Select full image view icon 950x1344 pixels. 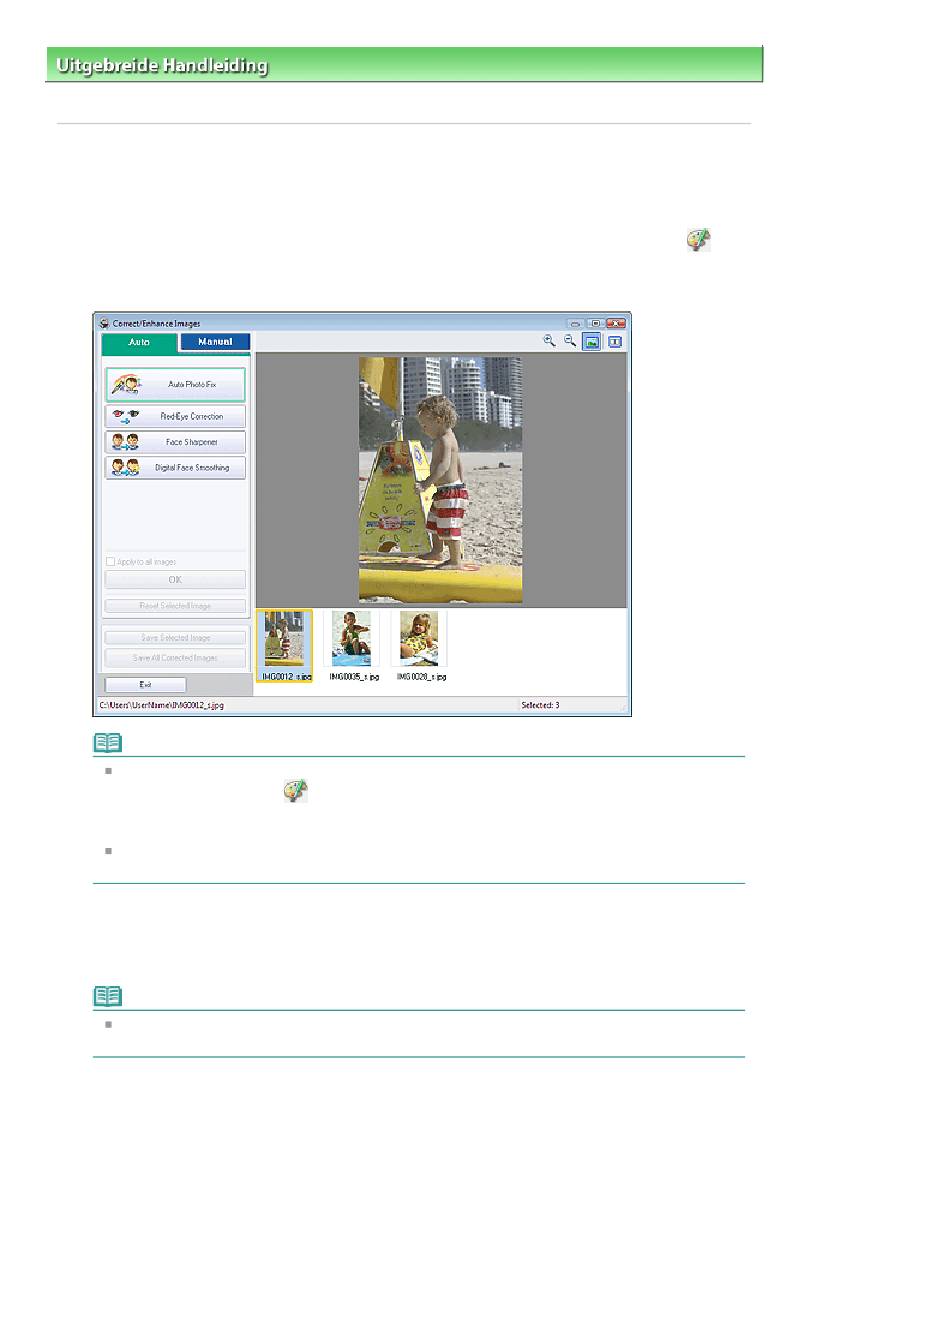pyautogui.click(x=592, y=342)
